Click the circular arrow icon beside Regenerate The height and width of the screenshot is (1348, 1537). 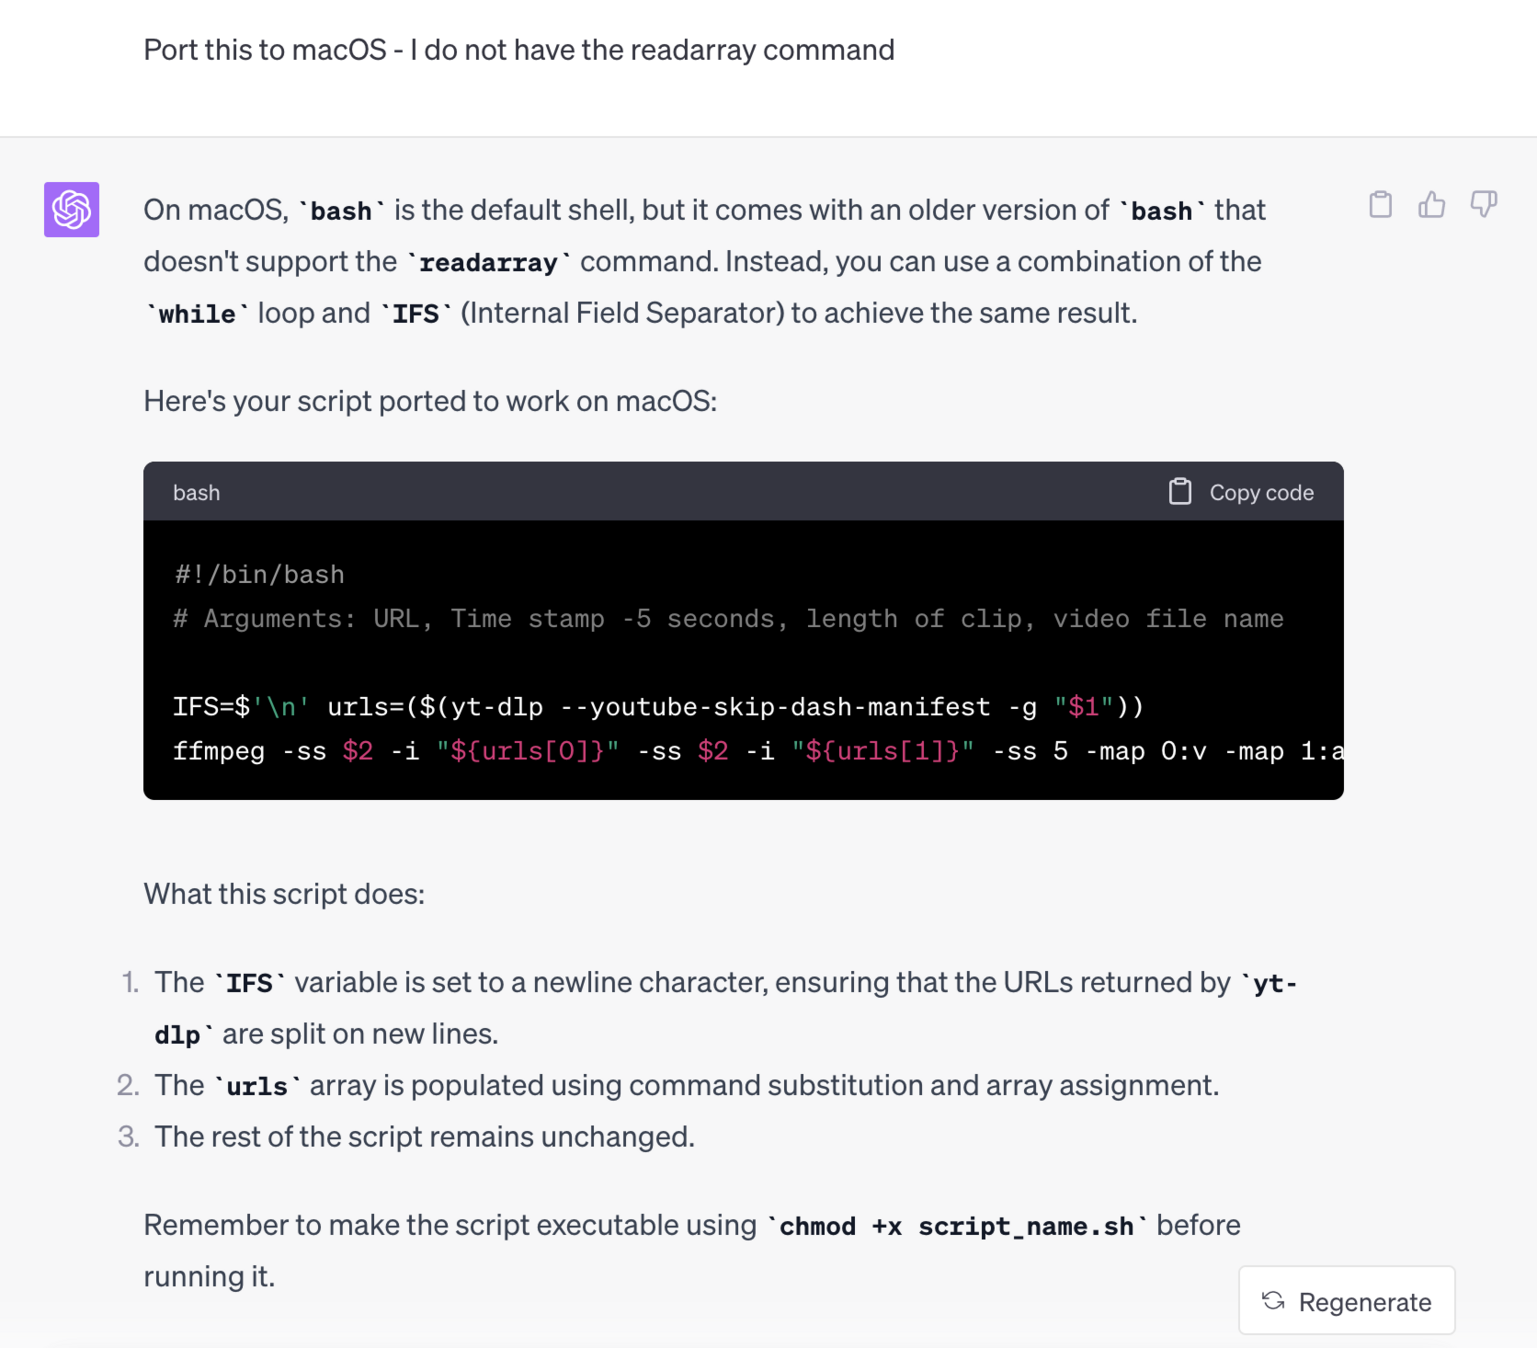click(x=1273, y=1301)
